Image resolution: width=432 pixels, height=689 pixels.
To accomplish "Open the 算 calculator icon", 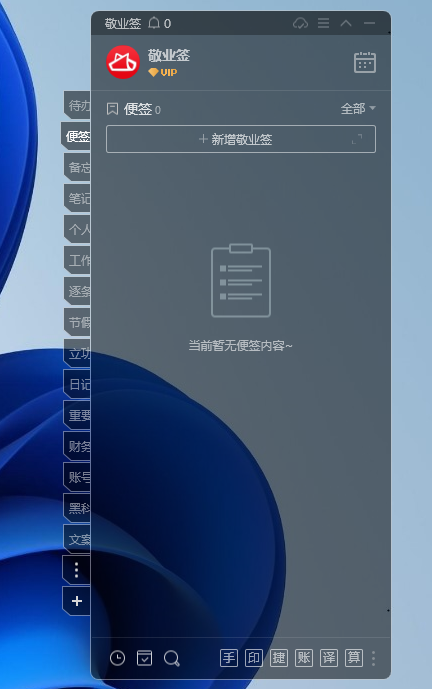I will point(354,658).
